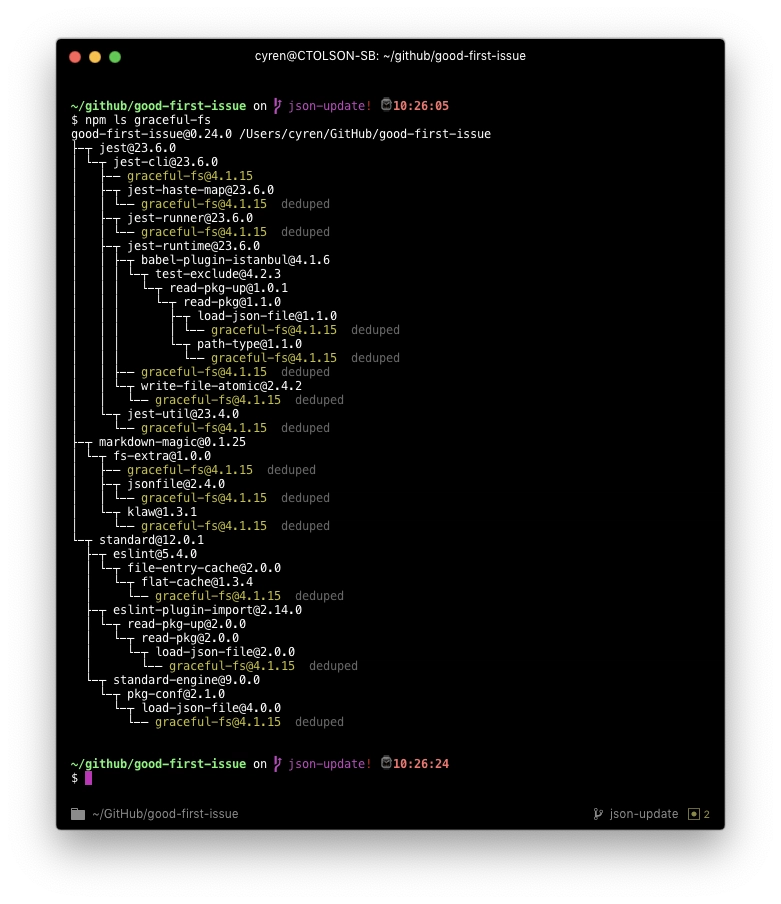This screenshot has width=781, height=904.
Task: Click the standard-engine@9.0.0 row
Action: tap(186, 680)
